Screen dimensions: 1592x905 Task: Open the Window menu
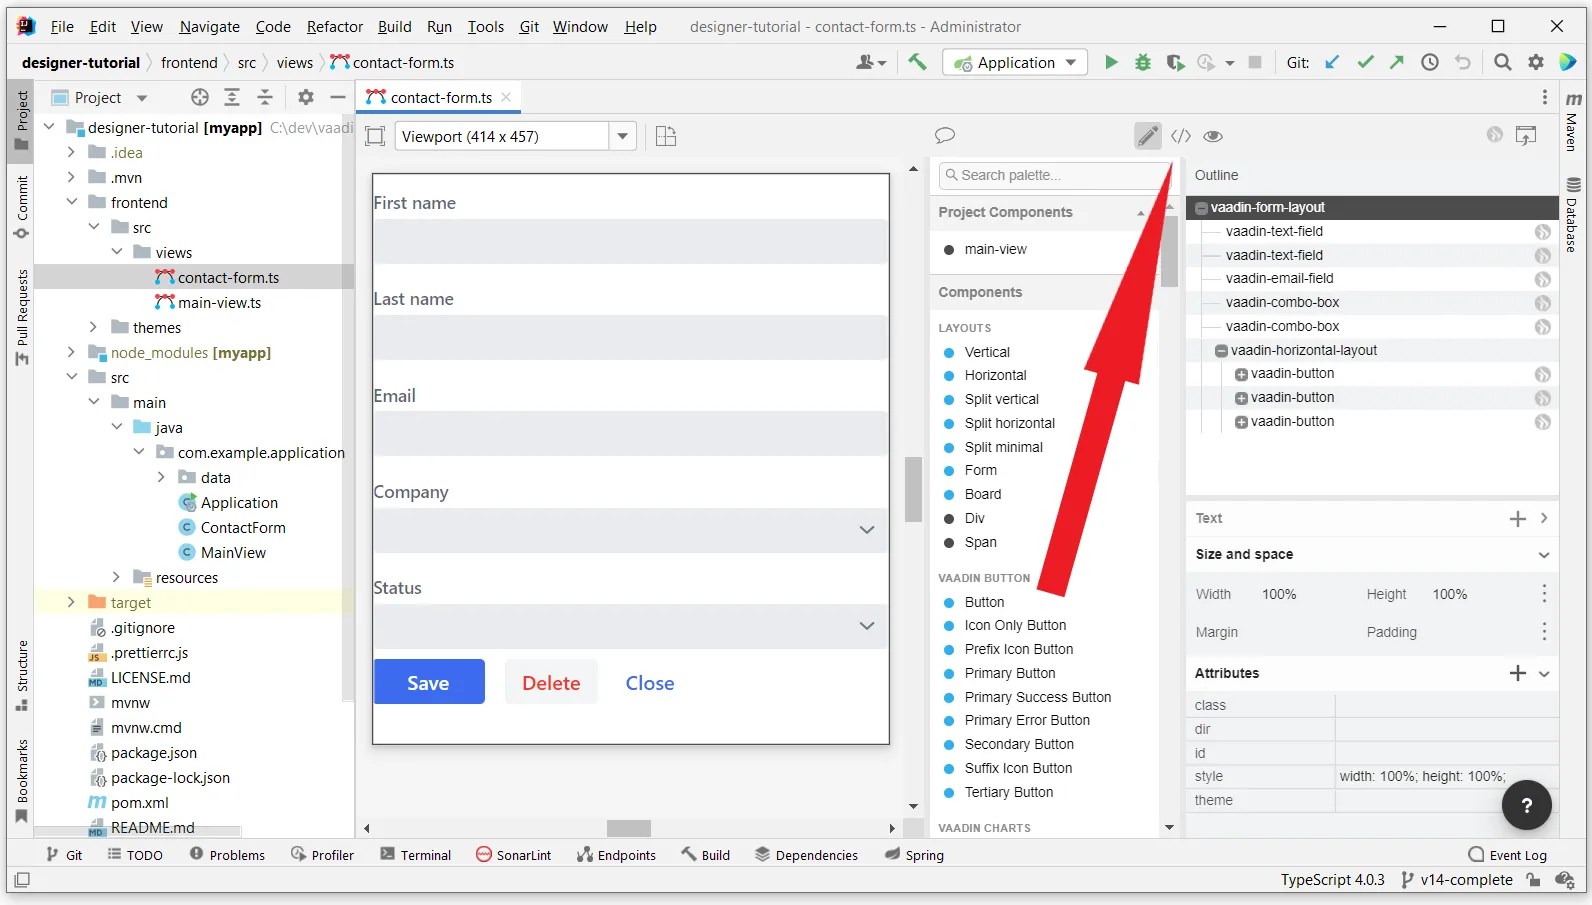click(x=580, y=27)
